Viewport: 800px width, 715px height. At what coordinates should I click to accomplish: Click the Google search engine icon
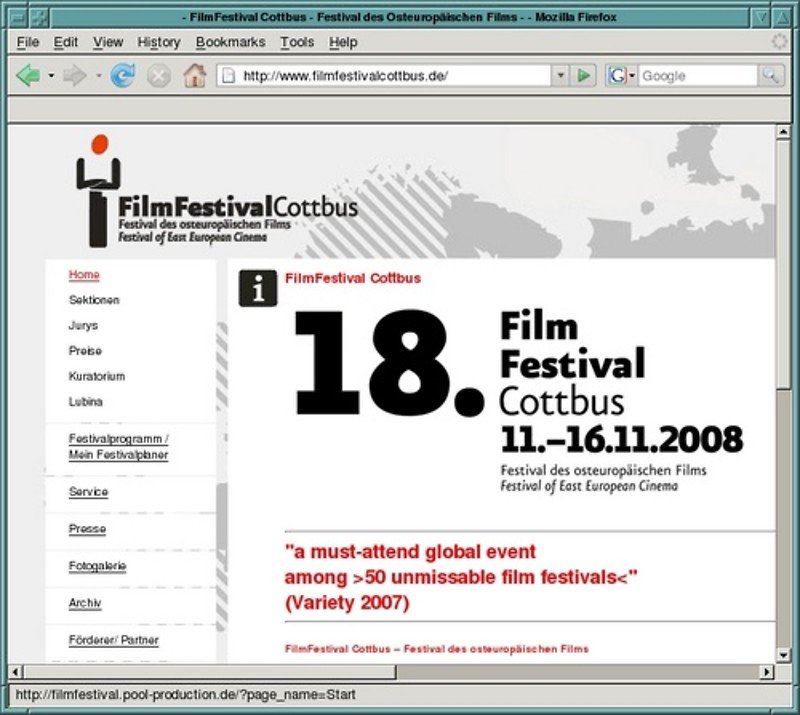point(617,76)
